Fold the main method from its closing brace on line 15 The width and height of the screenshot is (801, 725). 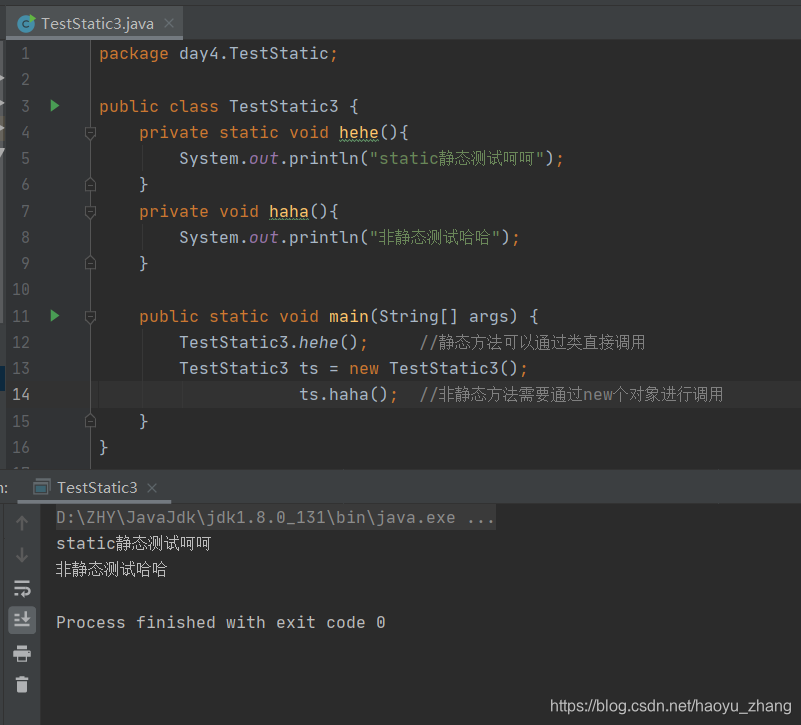pyautogui.click(x=90, y=421)
